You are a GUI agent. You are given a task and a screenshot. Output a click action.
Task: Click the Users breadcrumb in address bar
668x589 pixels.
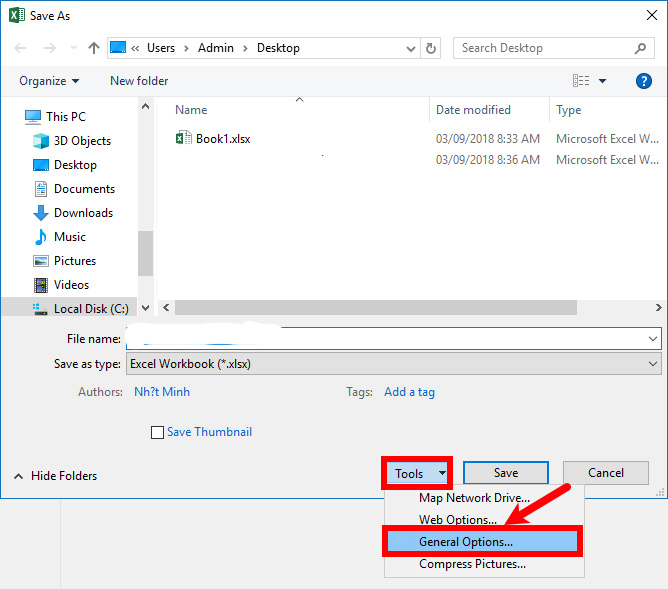point(161,48)
